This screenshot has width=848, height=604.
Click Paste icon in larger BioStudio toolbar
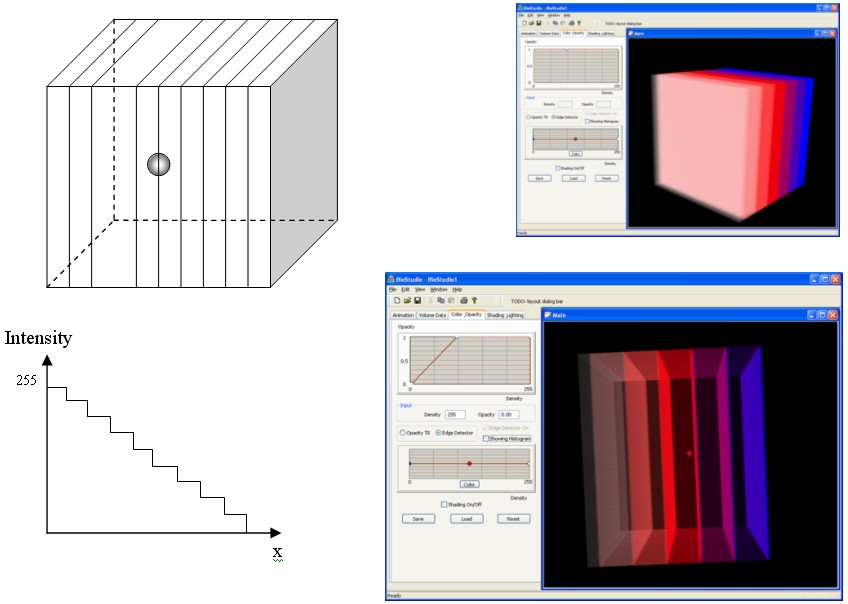[450, 301]
